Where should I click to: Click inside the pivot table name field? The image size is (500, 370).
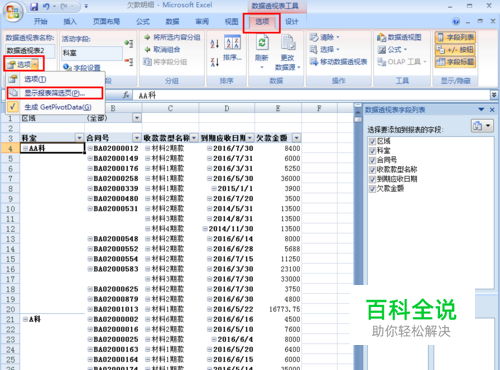[30, 50]
